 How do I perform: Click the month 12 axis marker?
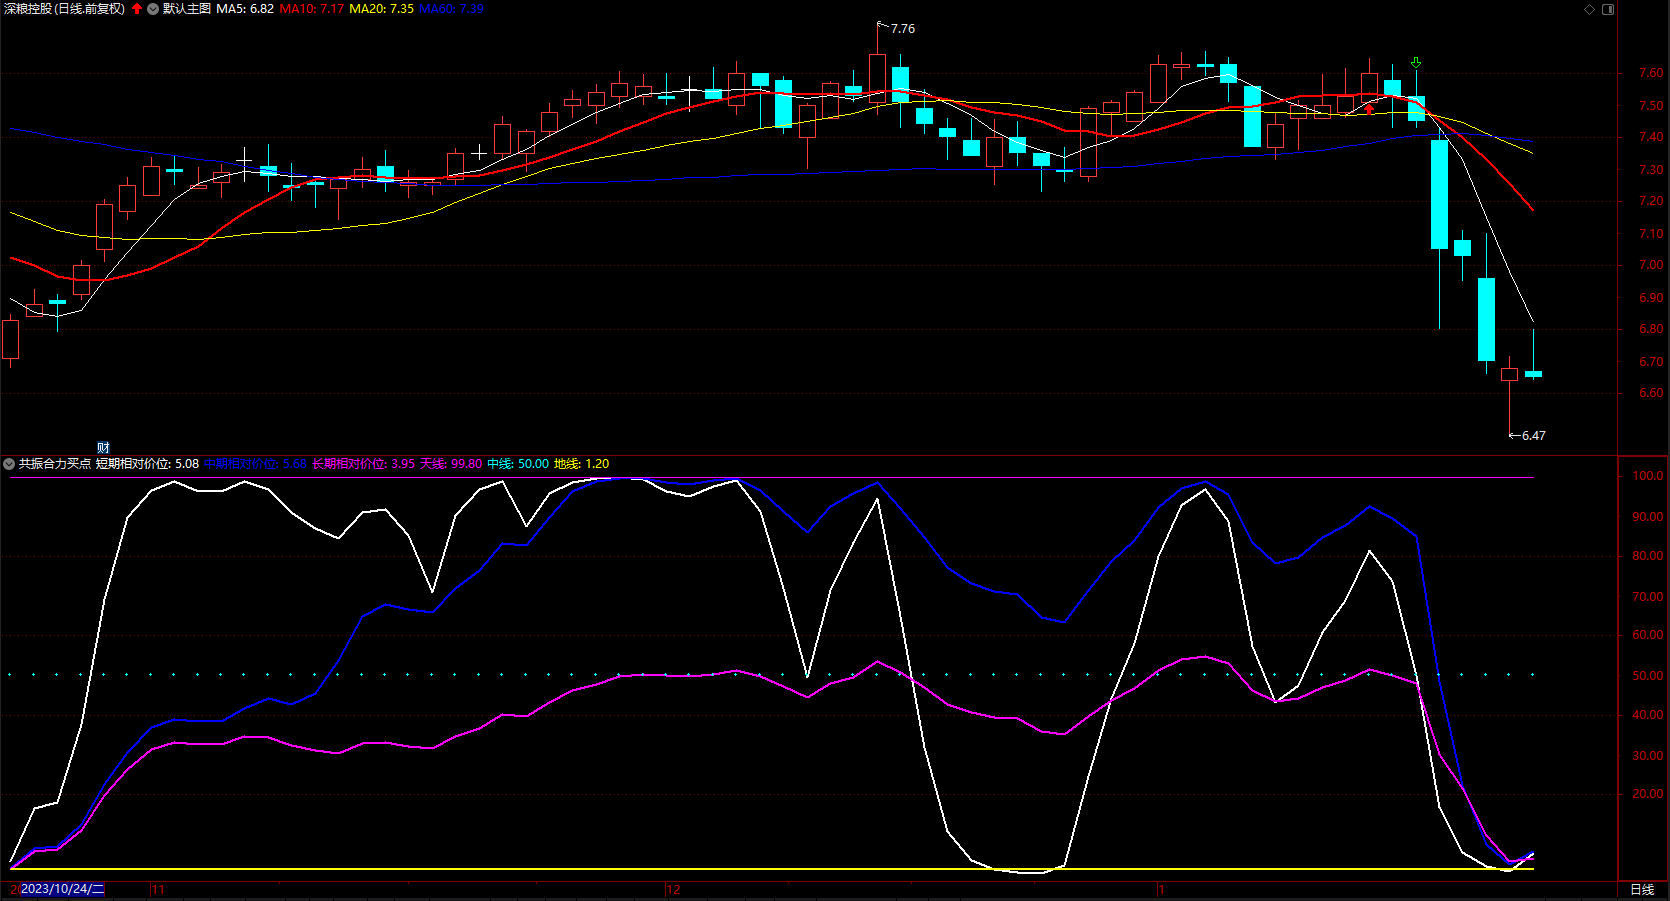pos(673,889)
